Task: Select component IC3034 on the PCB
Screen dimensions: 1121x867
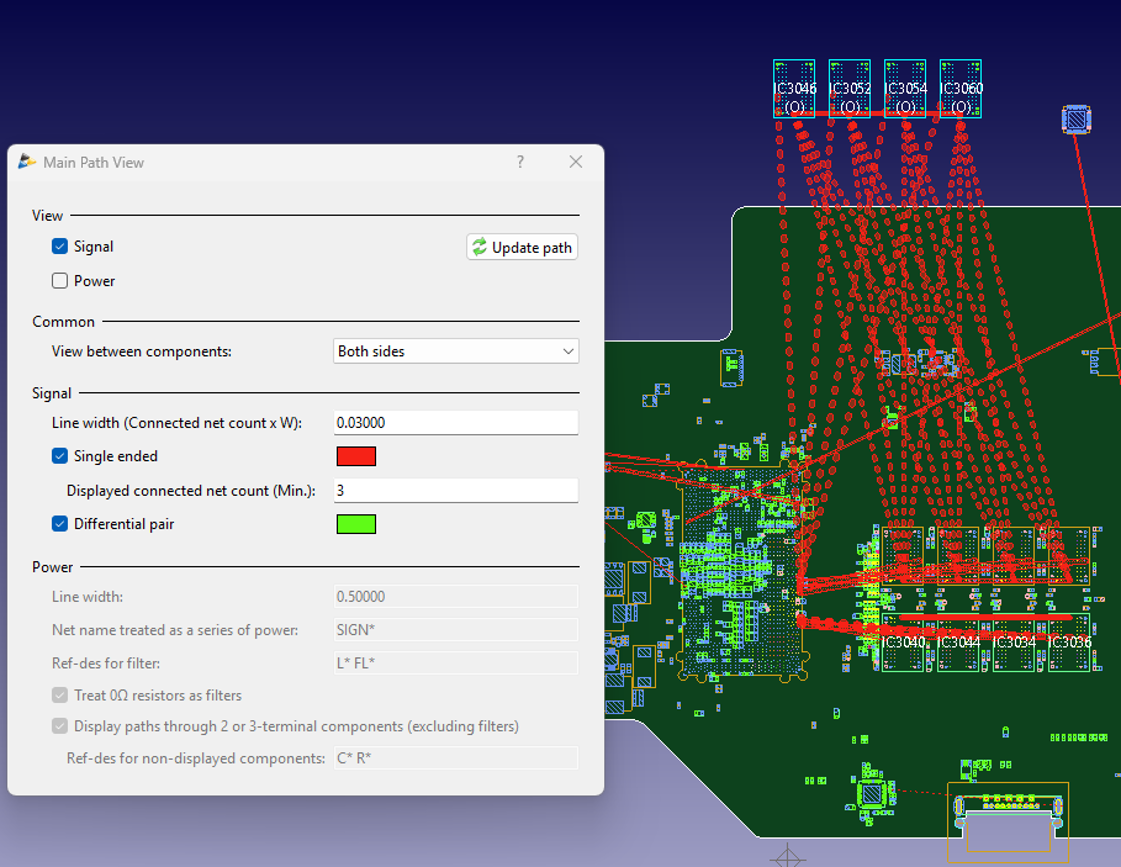Action: tap(1014, 643)
